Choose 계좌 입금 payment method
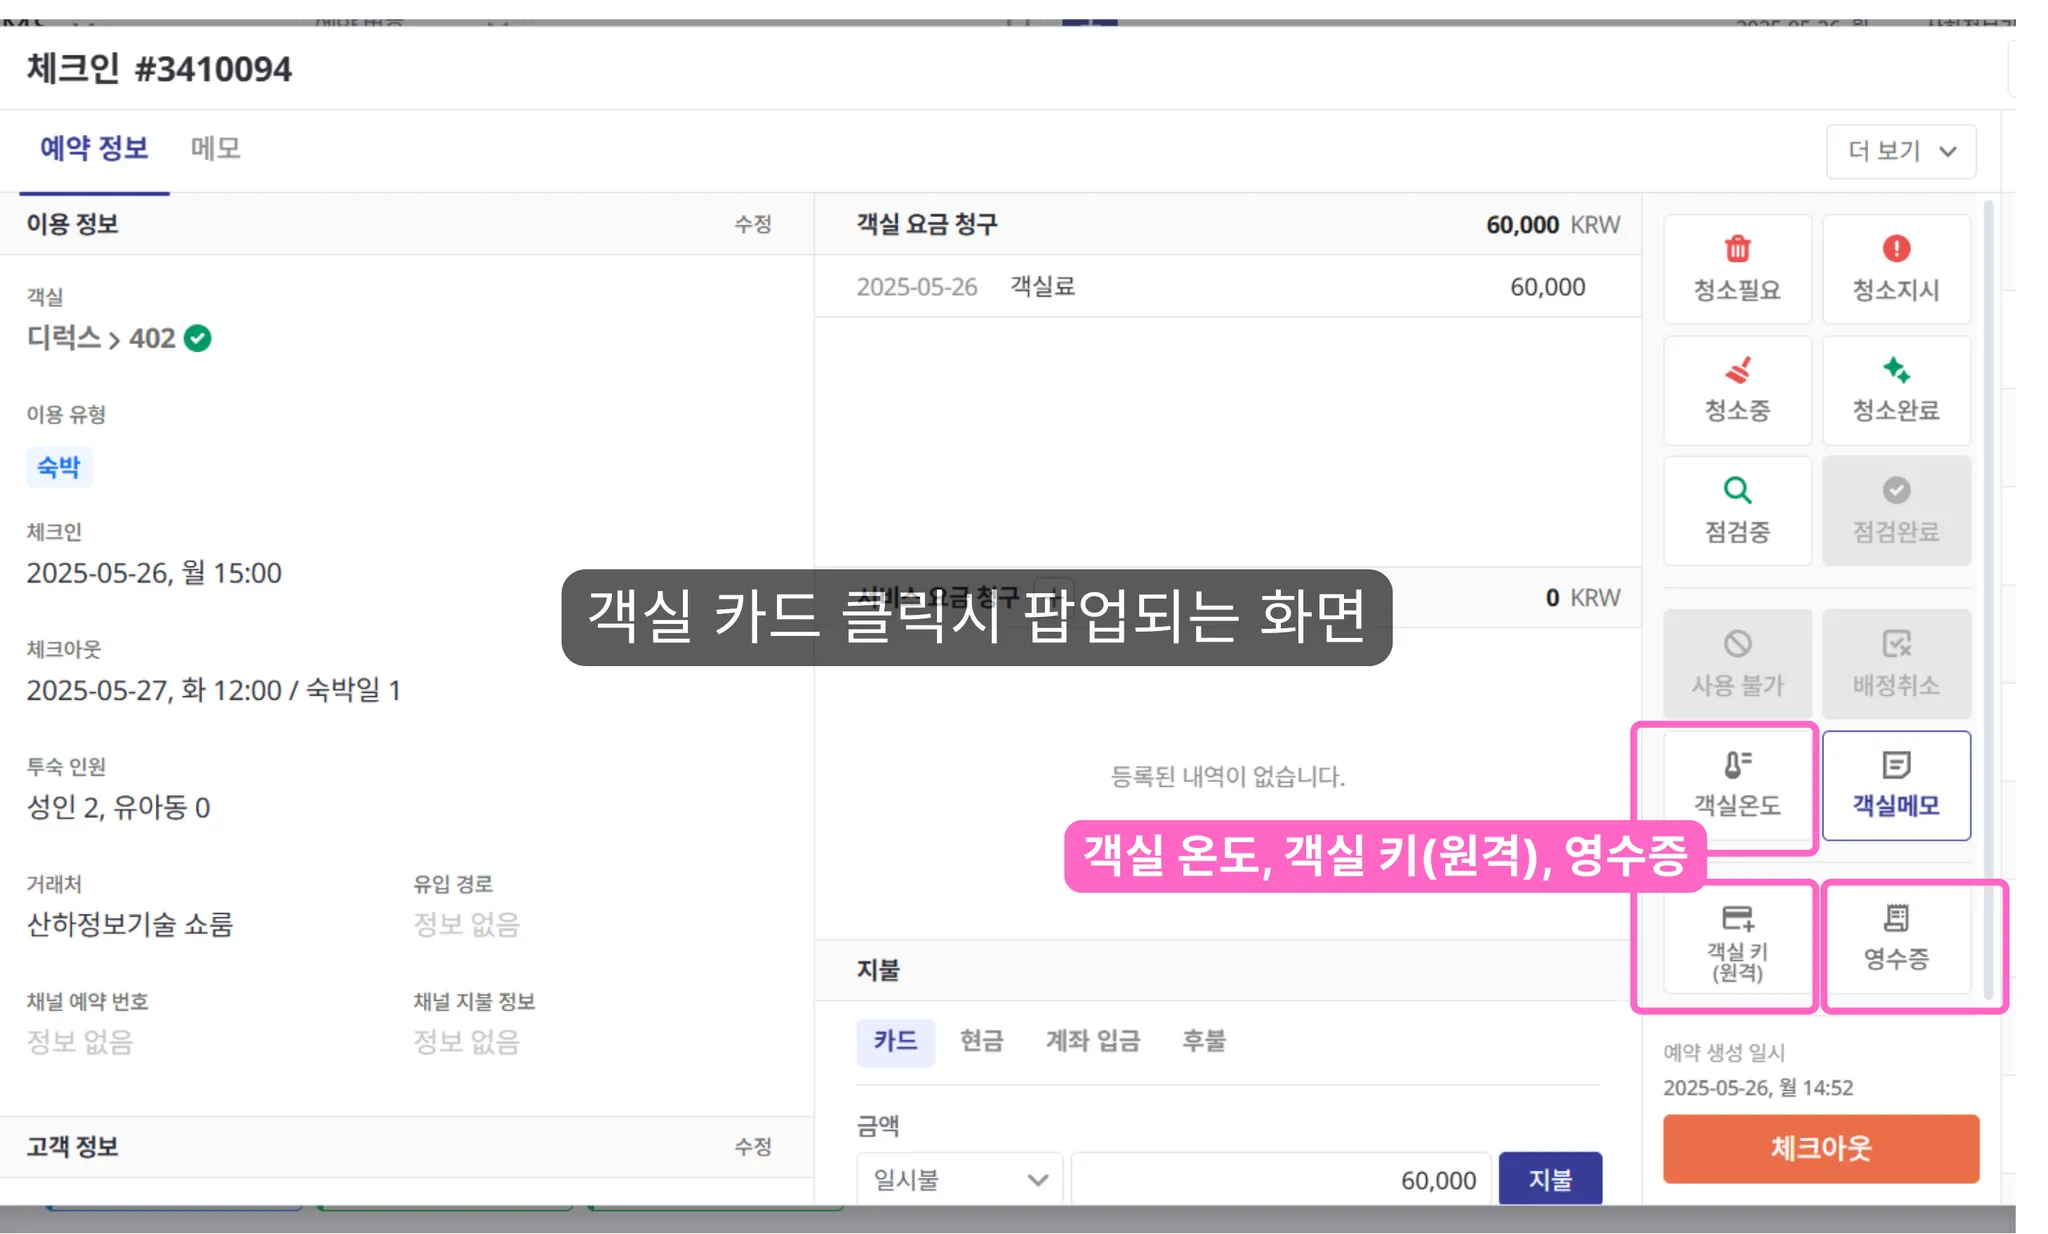This screenshot has width=2048, height=1234. coord(1092,1041)
